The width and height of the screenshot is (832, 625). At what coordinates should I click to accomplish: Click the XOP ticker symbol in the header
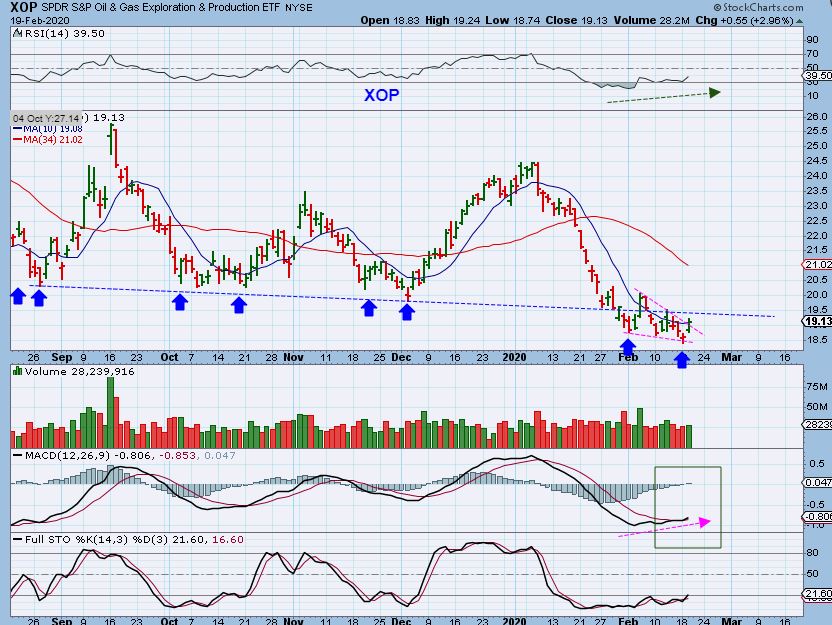click(x=23, y=7)
